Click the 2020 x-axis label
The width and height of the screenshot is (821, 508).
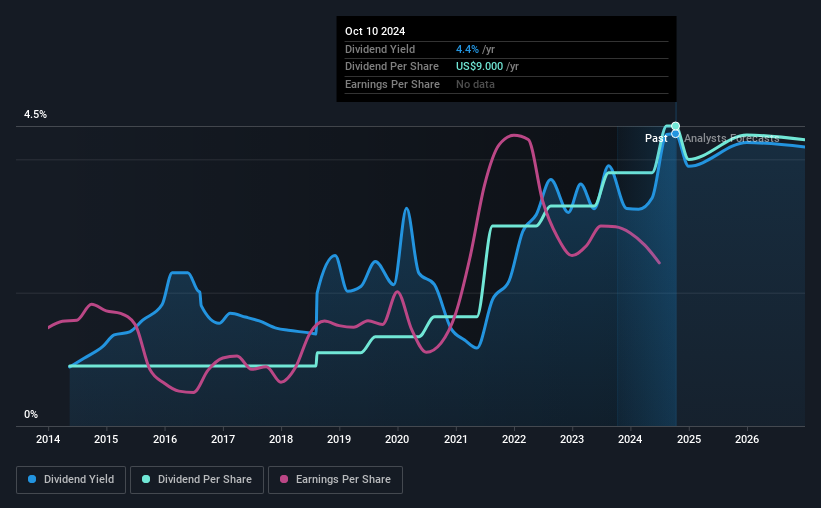coord(397,439)
